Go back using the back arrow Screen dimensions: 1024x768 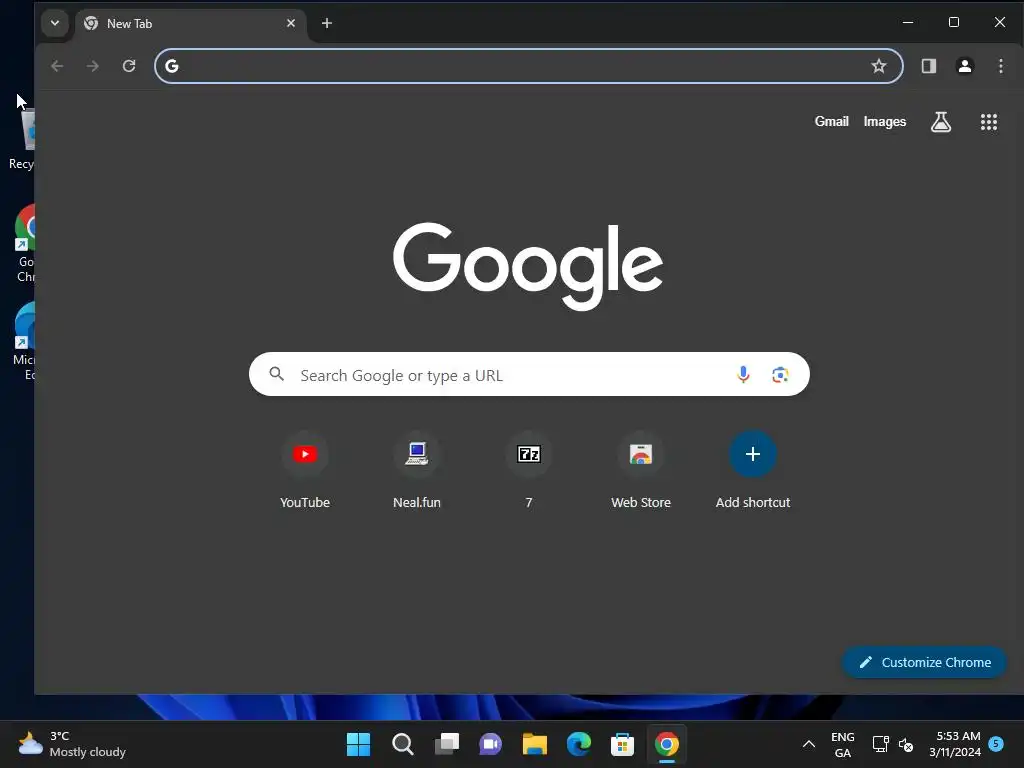pyautogui.click(x=57, y=66)
